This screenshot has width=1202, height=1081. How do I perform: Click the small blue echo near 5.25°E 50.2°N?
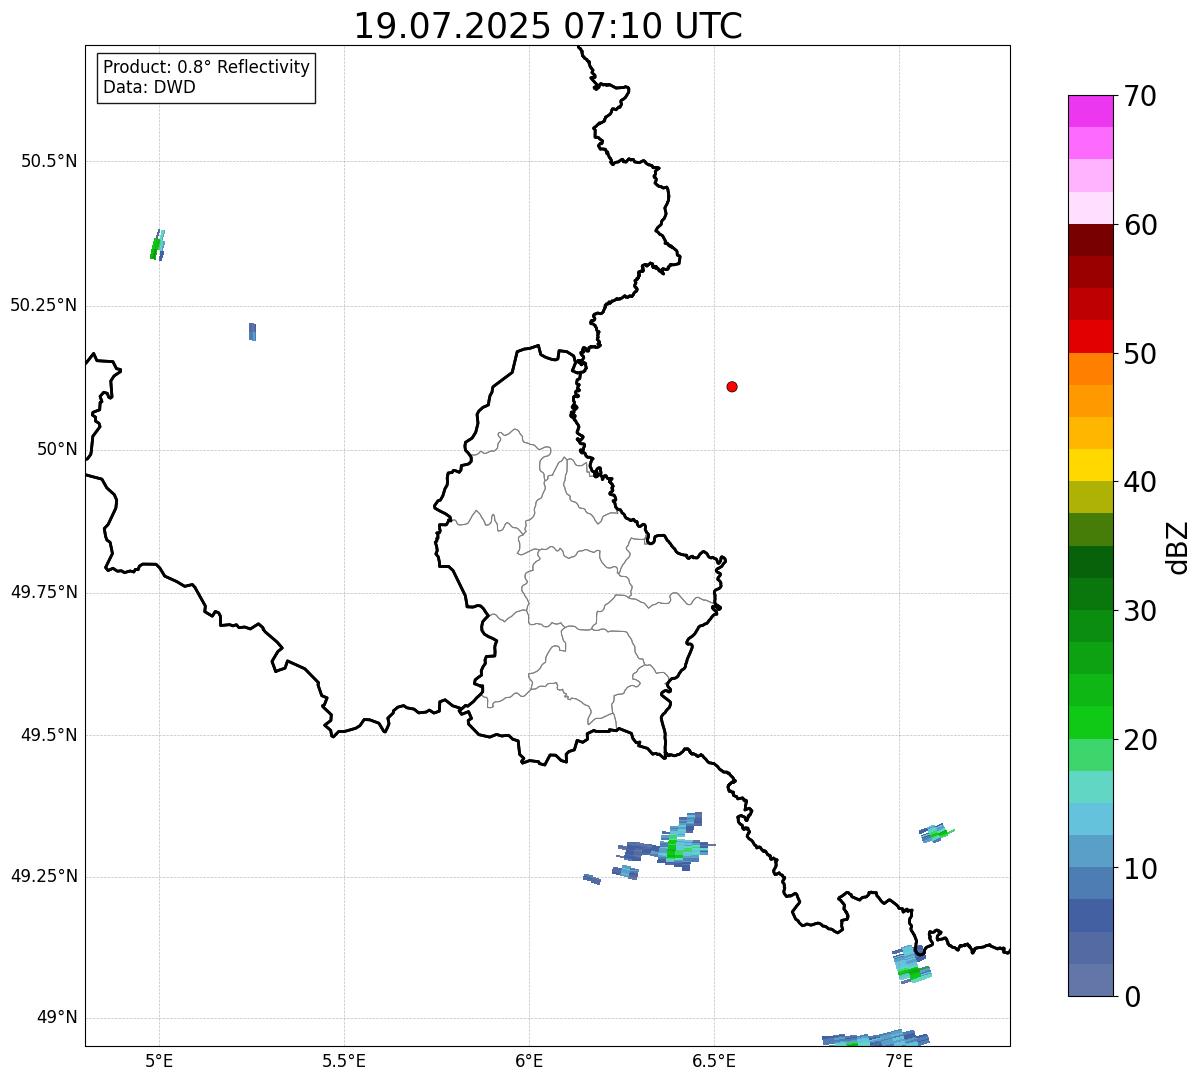point(253,331)
